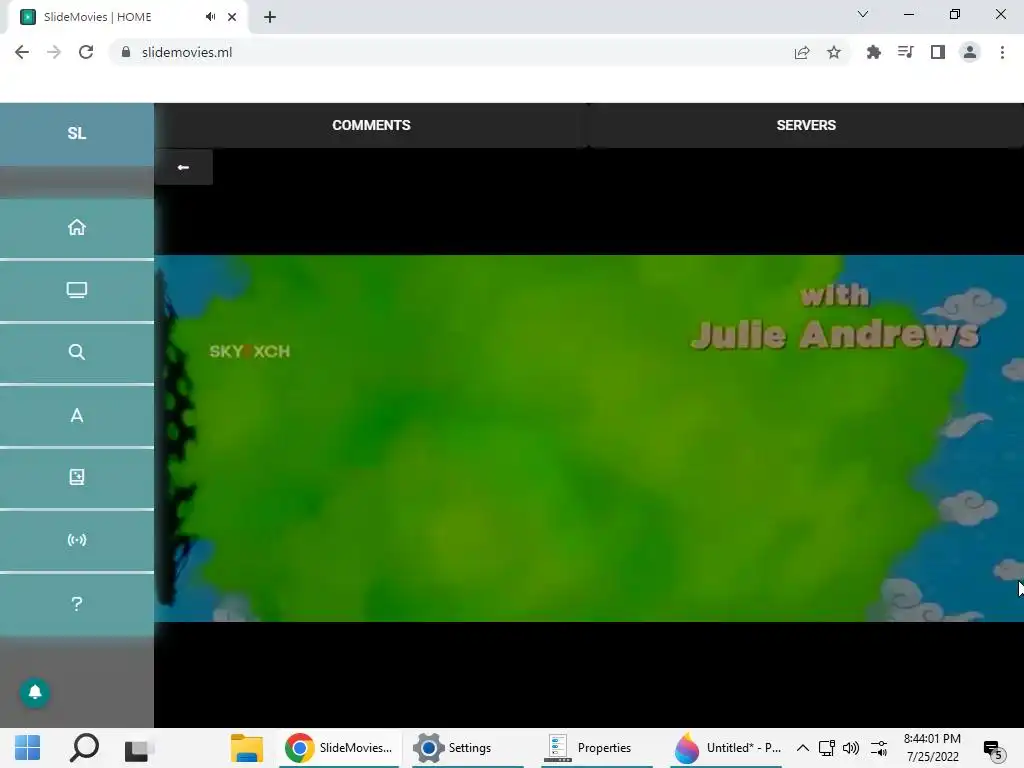
Task: Open the TV shows monitor icon
Action: [76, 290]
